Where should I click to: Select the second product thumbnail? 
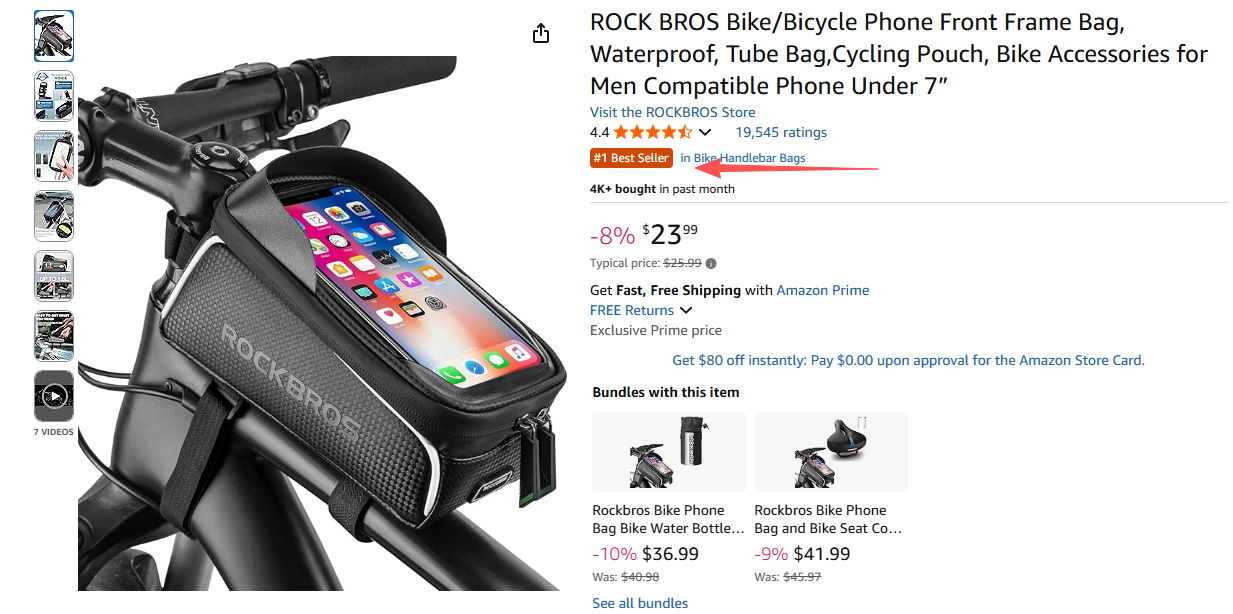[54, 96]
